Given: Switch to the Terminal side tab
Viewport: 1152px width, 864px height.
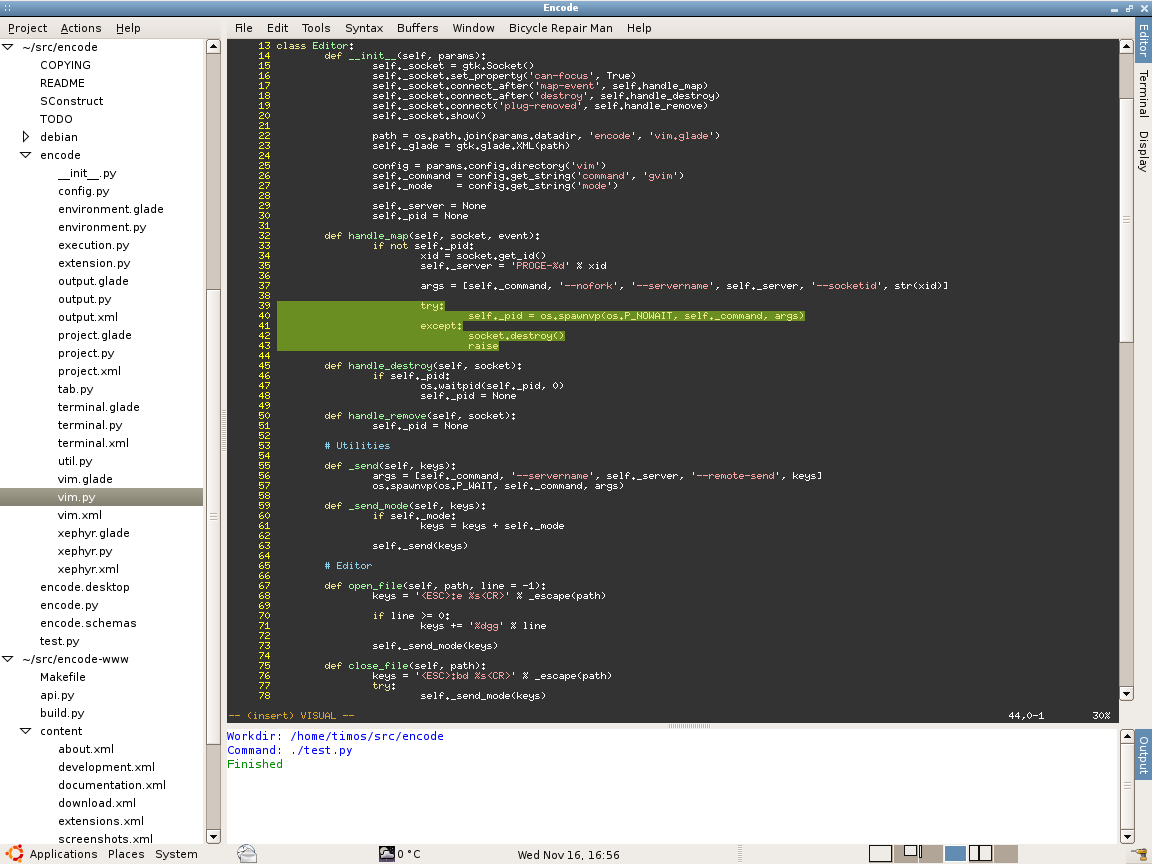Looking at the screenshot, I should (x=1143, y=93).
